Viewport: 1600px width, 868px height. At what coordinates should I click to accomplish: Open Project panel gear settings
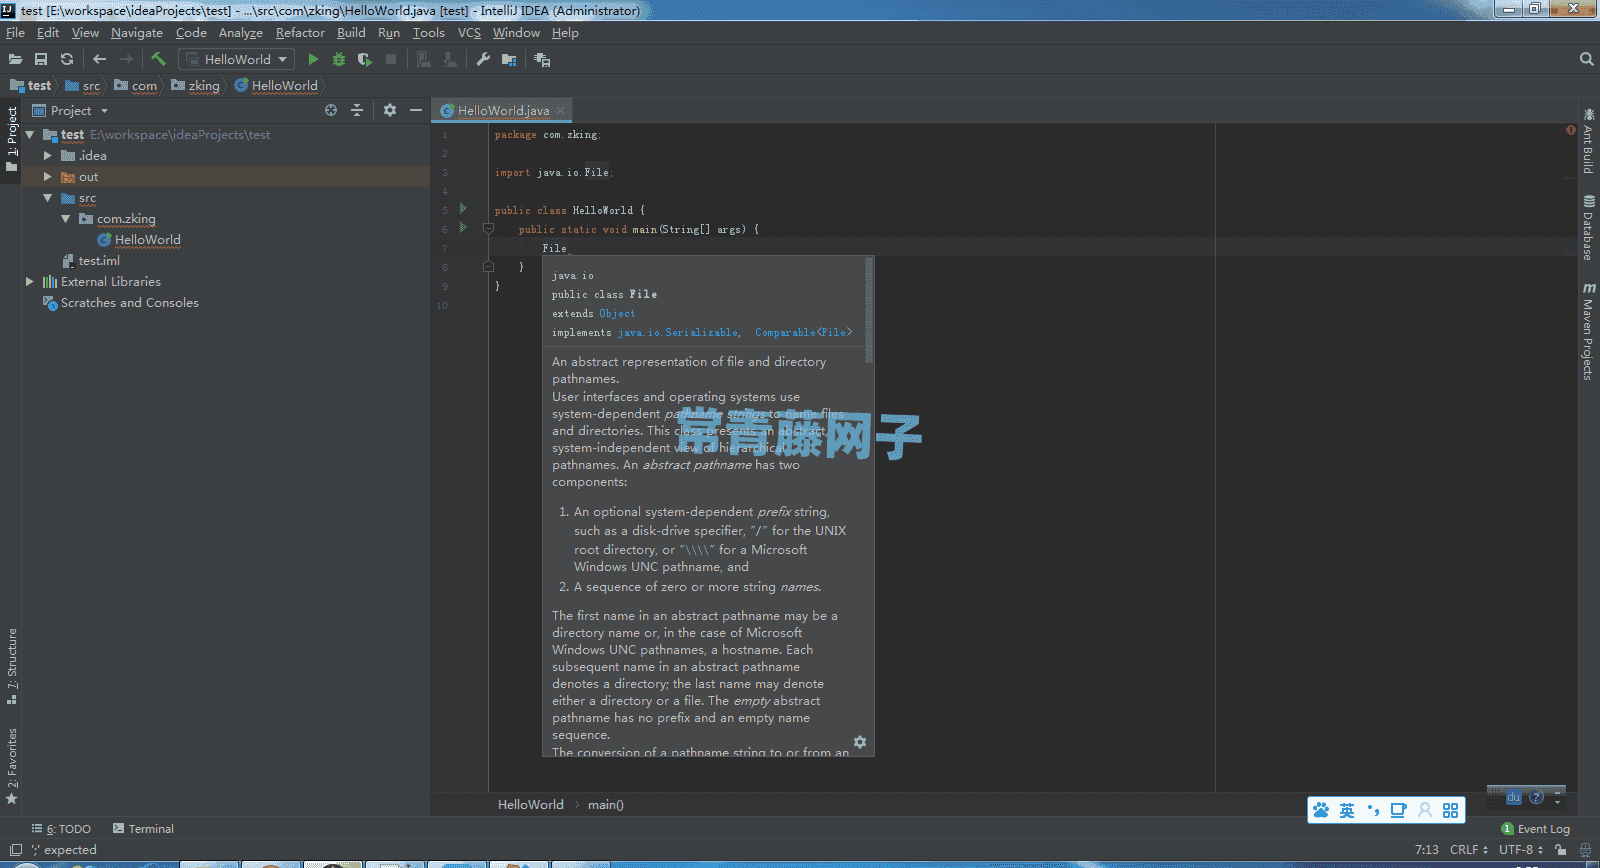(x=390, y=110)
